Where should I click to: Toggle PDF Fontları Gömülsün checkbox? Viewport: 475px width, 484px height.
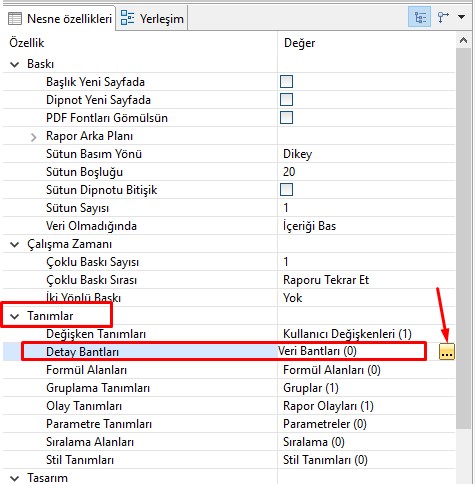coord(286,118)
